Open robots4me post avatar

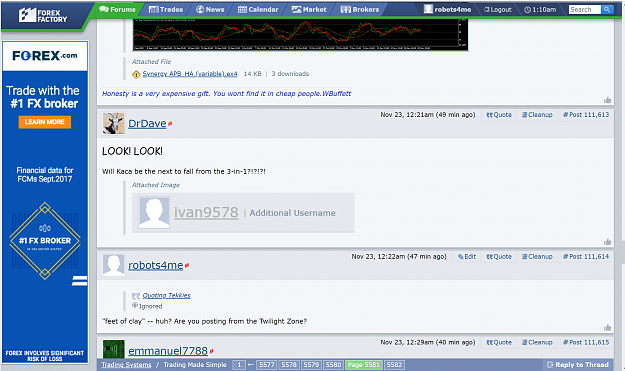[x=114, y=265]
